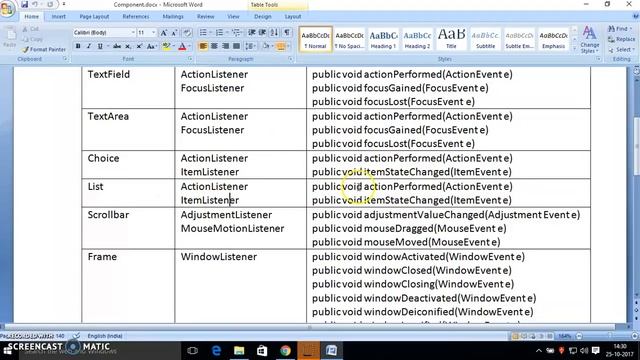The image size is (640, 360).
Task: Click the Change Case Aa icon
Action: click(151, 47)
